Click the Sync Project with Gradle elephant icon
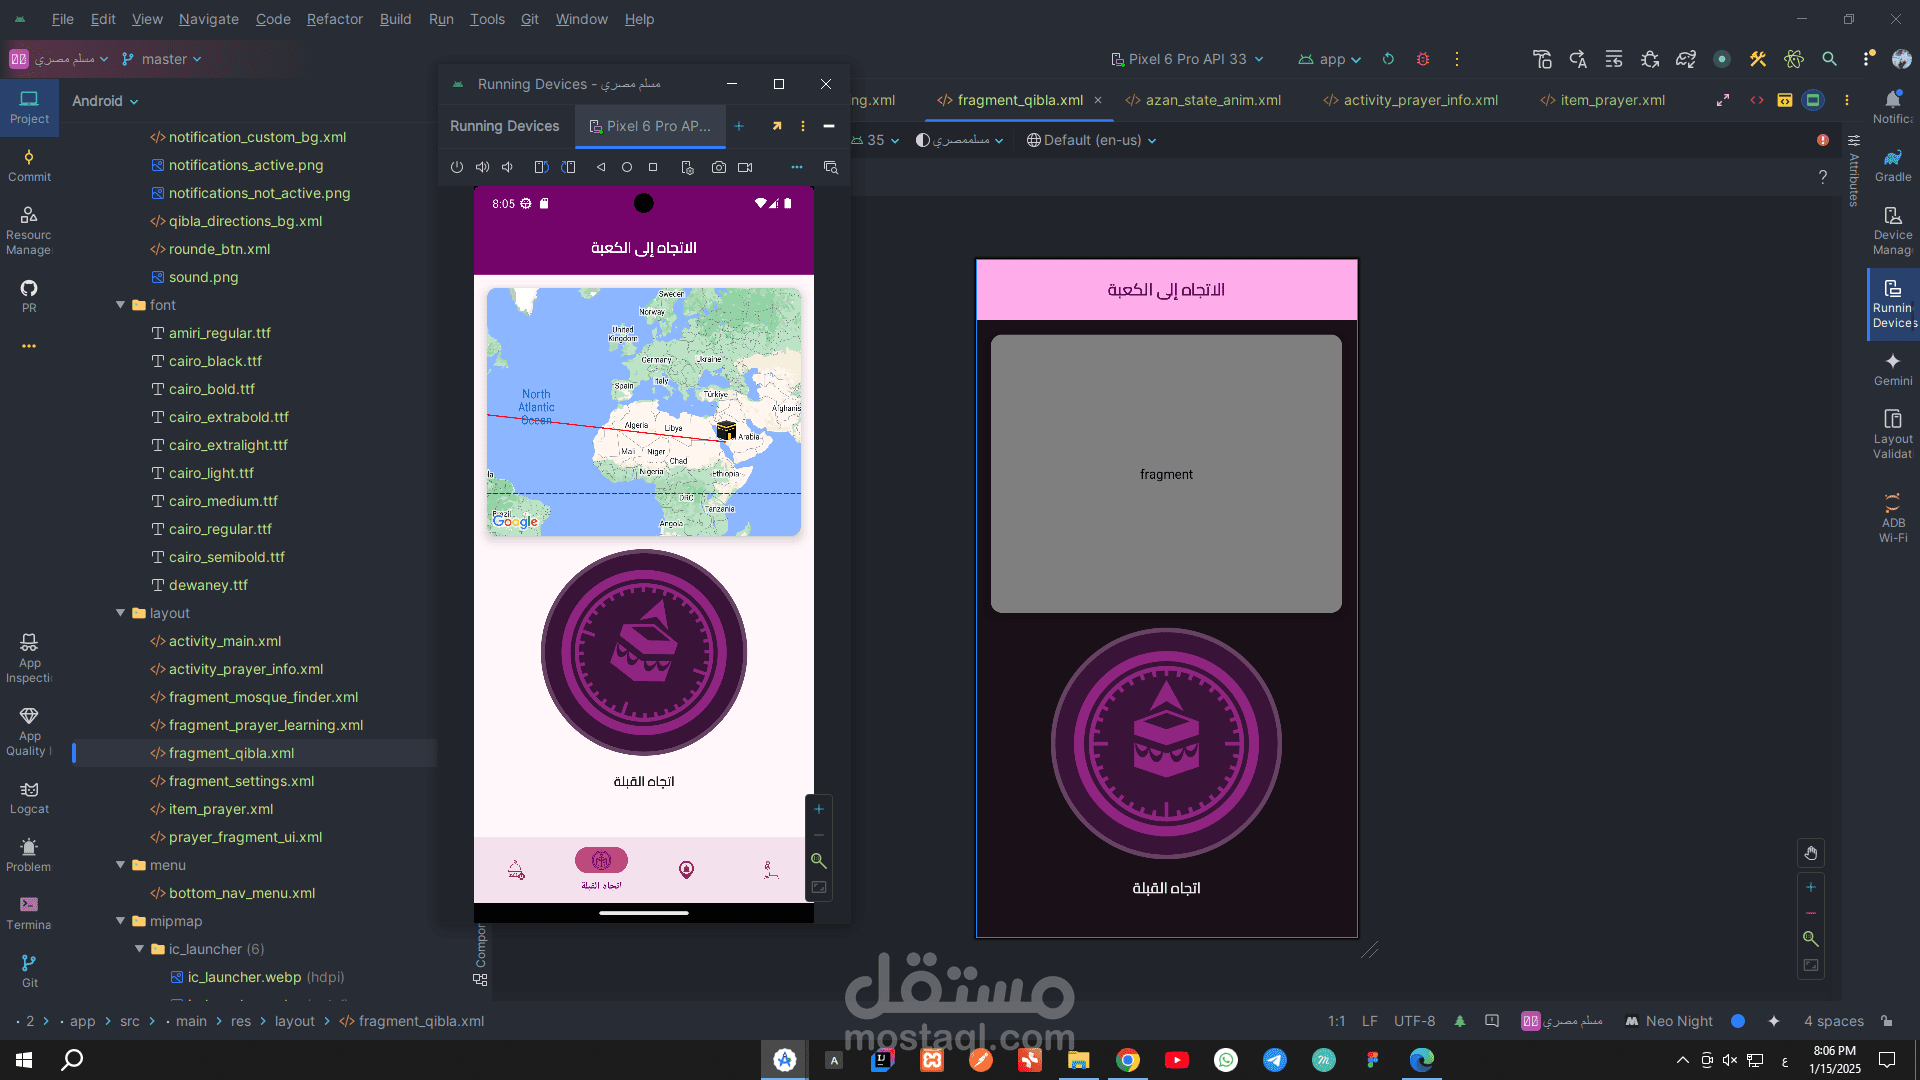 [1685, 59]
